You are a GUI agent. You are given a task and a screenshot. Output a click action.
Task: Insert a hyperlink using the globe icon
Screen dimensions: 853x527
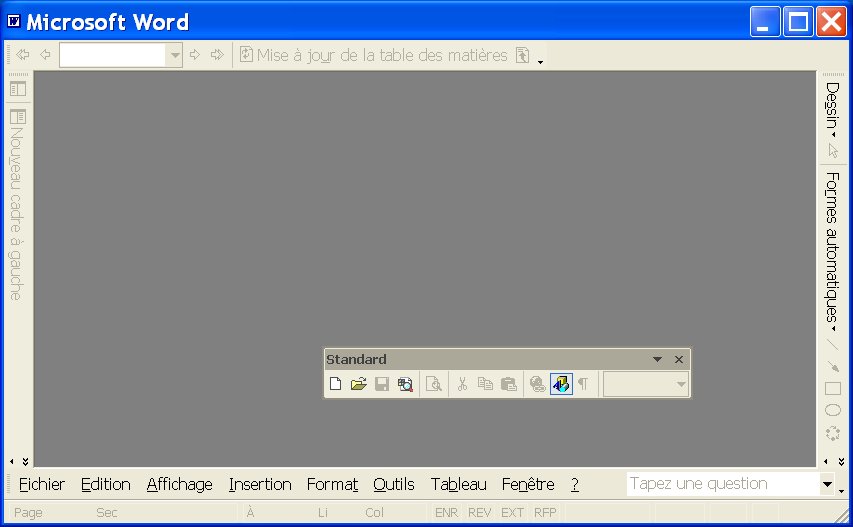coord(537,384)
